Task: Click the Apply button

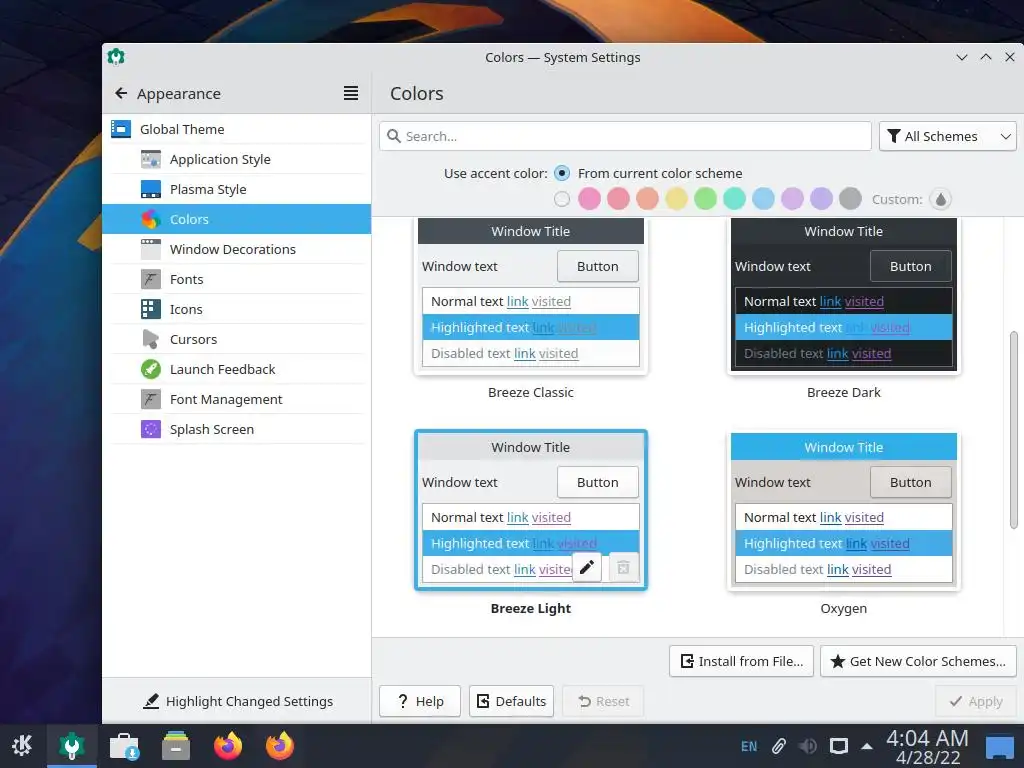Action: 976,701
